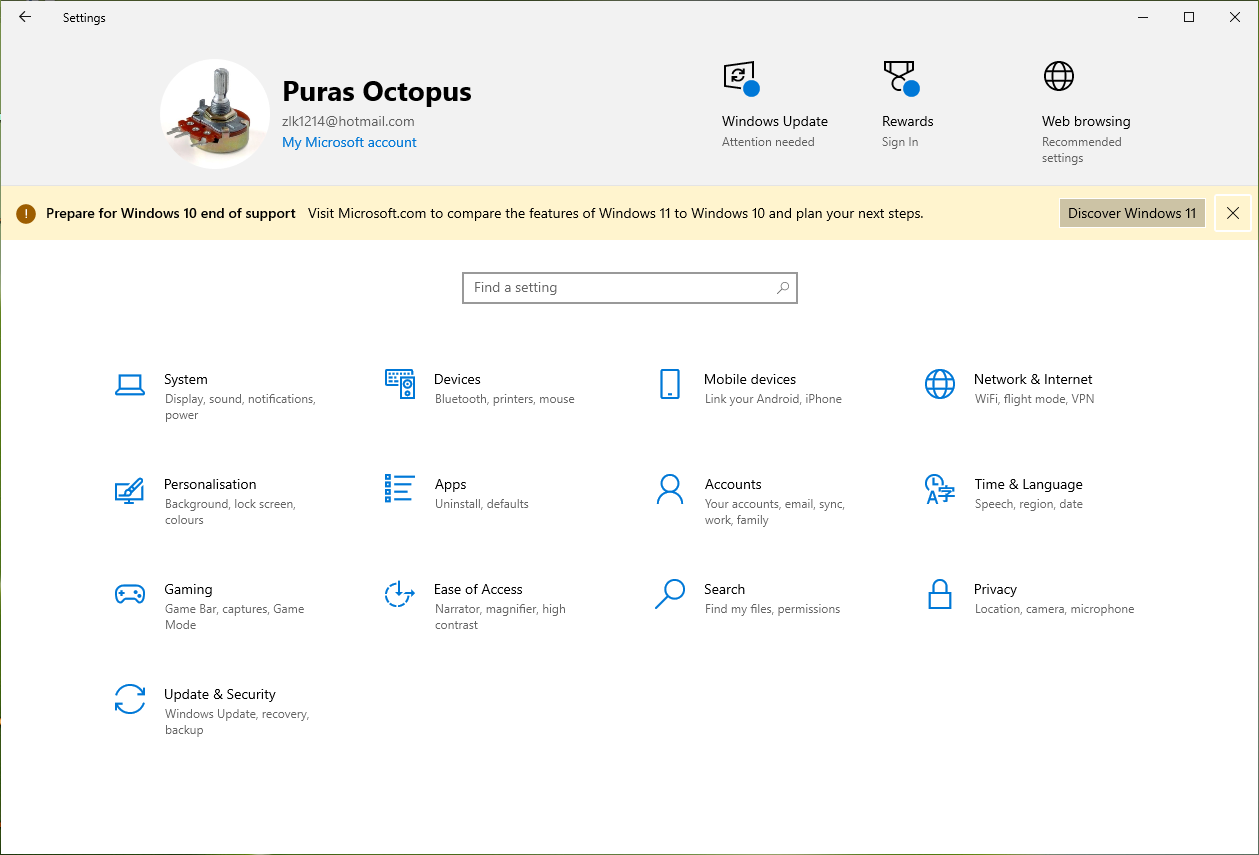Click the Gaming controller icon
Screen dimensions: 1259x855
click(x=130, y=594)
